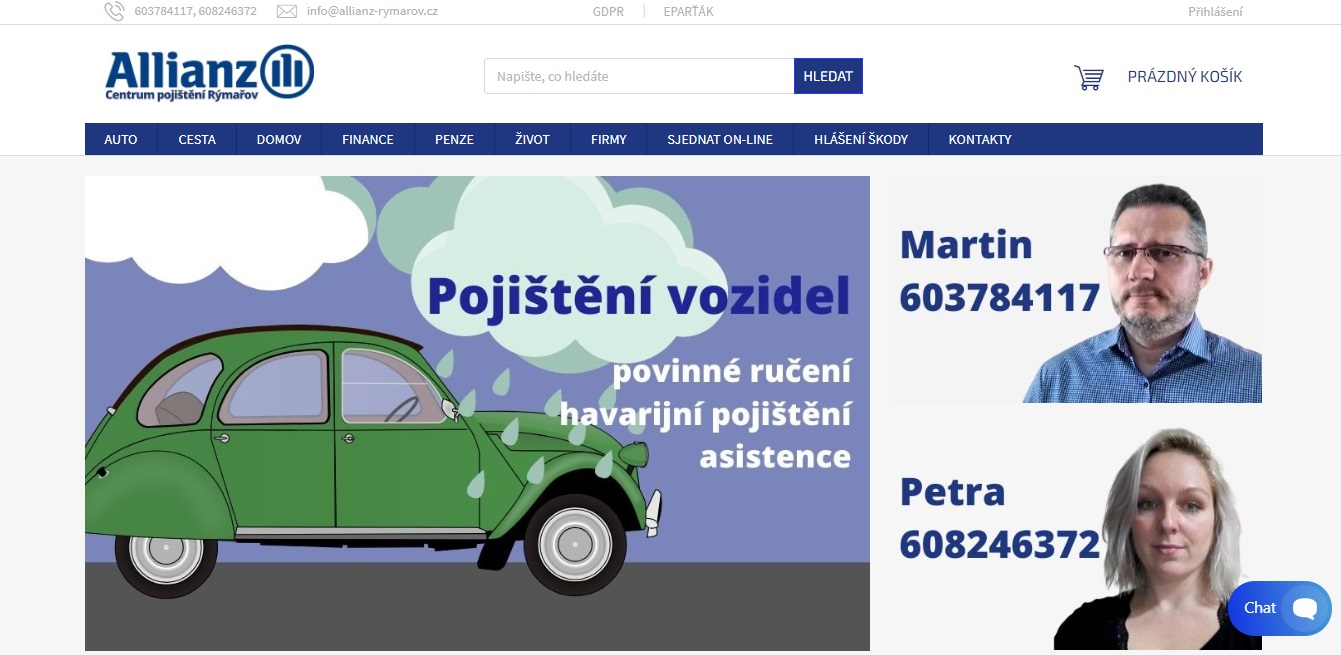Image resolution: width=1341 pixels, height=655 pixels.
Task: Click the Pojištění vozidel car banner
Action: tap(477, 413)
